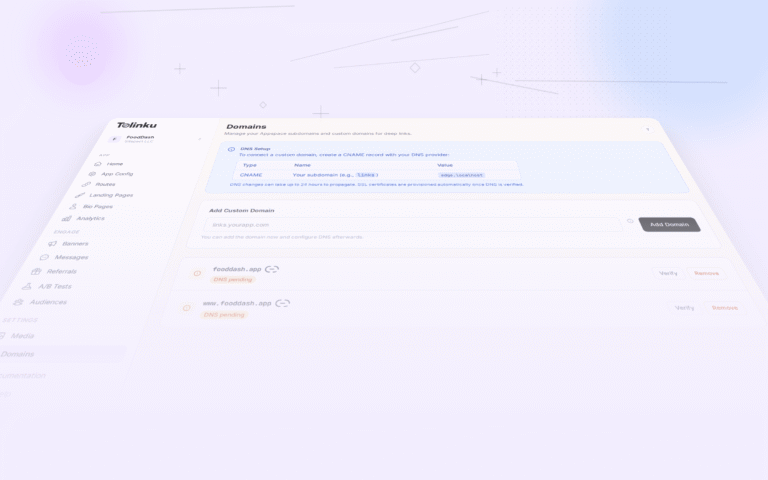Viewport: 768px width, 480px height.
Task: Click the warning icon beside www.fooddash.app
Action: coord(186,308)
